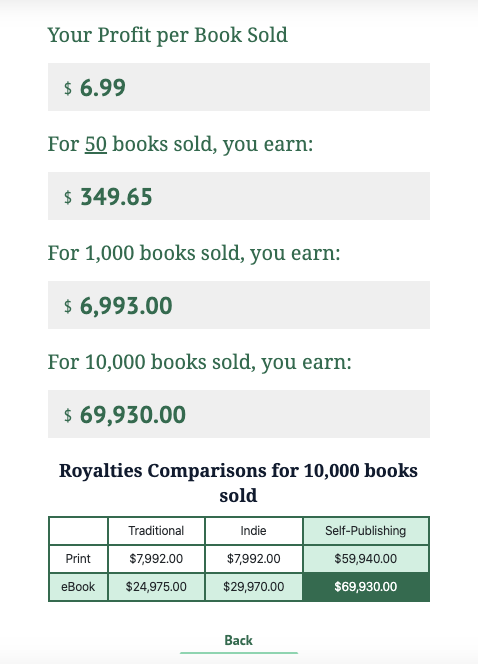The image size is (478, 664).
Task: Select the 69,930.00 earnings field
Action: [x=239, y=414]
